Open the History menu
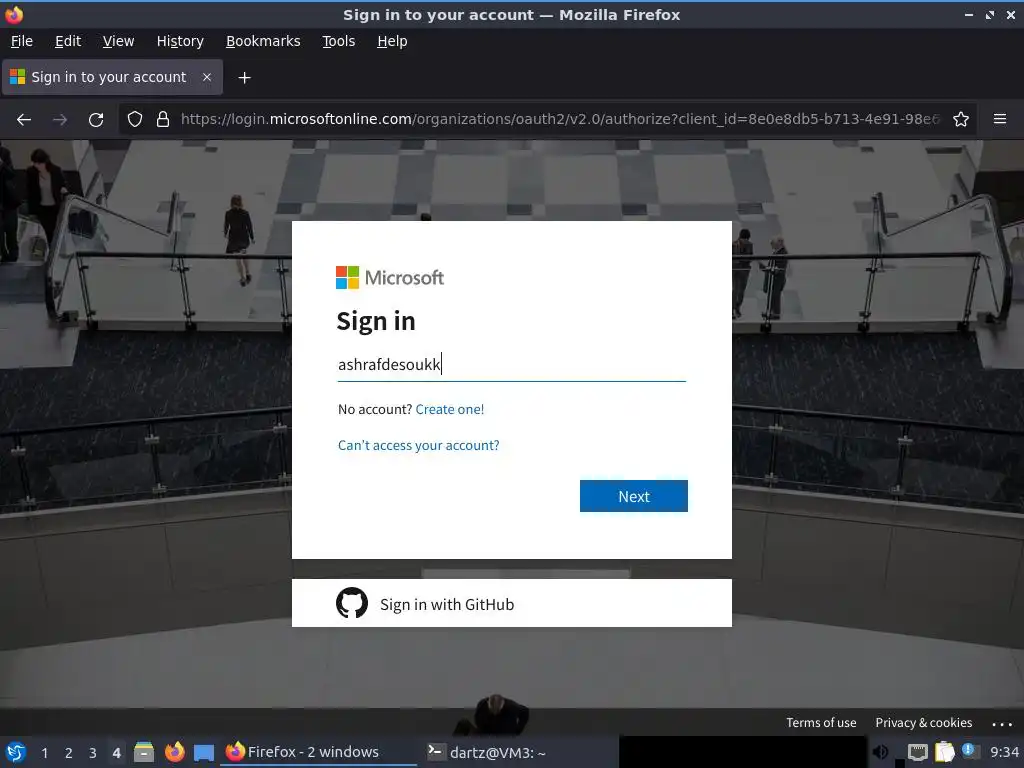This screenshot has height=768, width=1024. (x=180, y=41)
